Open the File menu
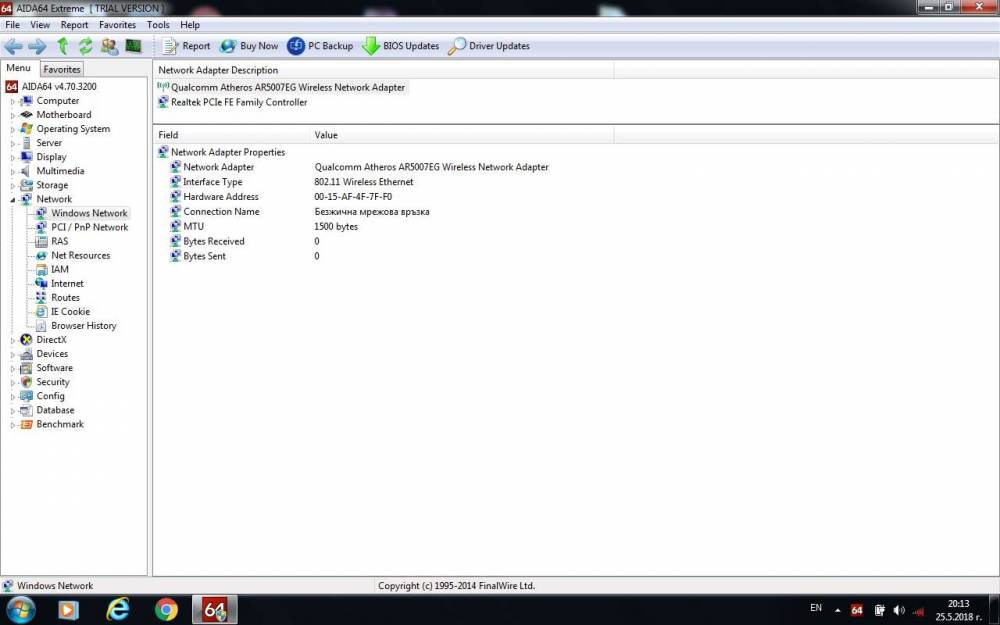The height and width of the screenshot is (625, 1000). point(12,25)
